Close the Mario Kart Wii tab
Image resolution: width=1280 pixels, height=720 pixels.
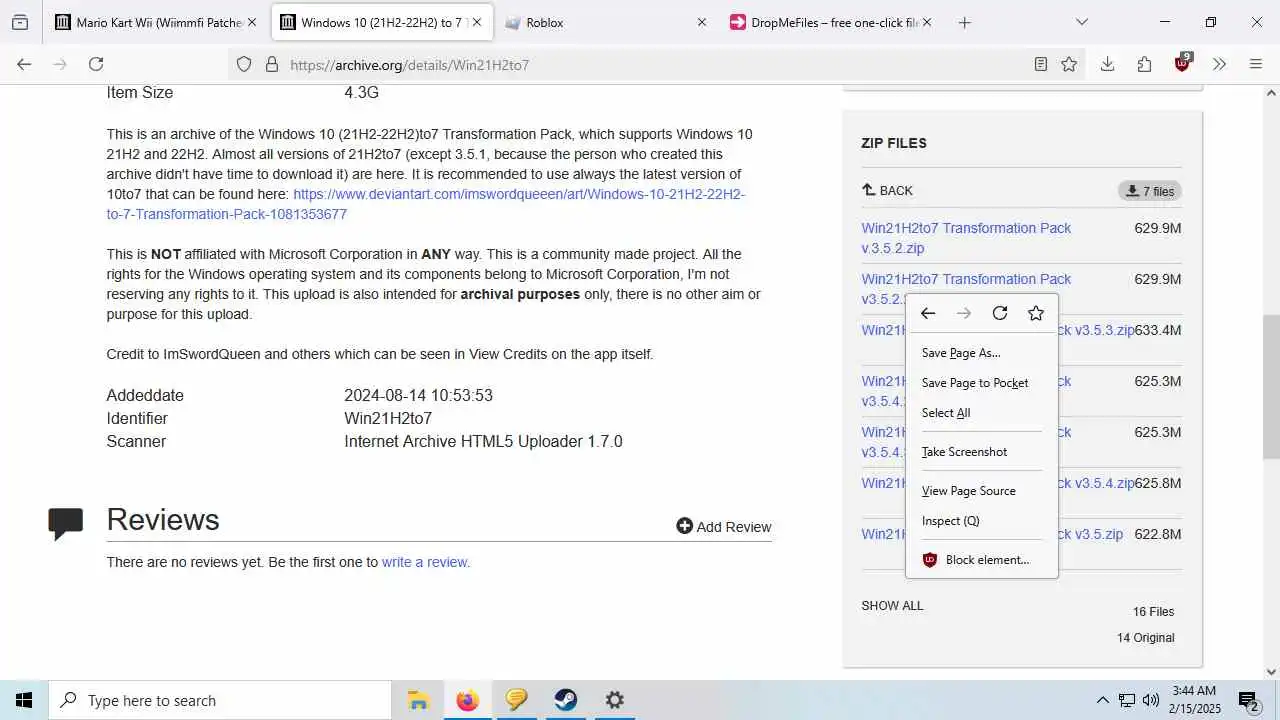pos(251,22)
